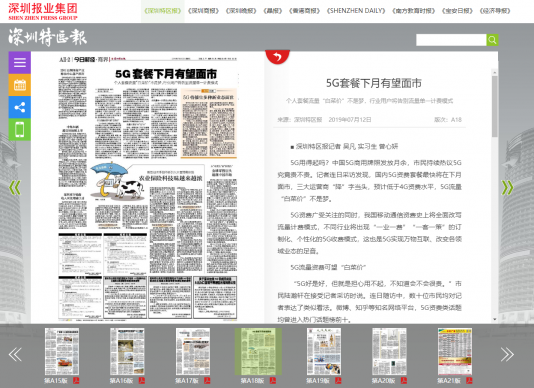This screenshot has height=388, width=534.
Task: Click the search text input field
Action: (x=451, y=40)
